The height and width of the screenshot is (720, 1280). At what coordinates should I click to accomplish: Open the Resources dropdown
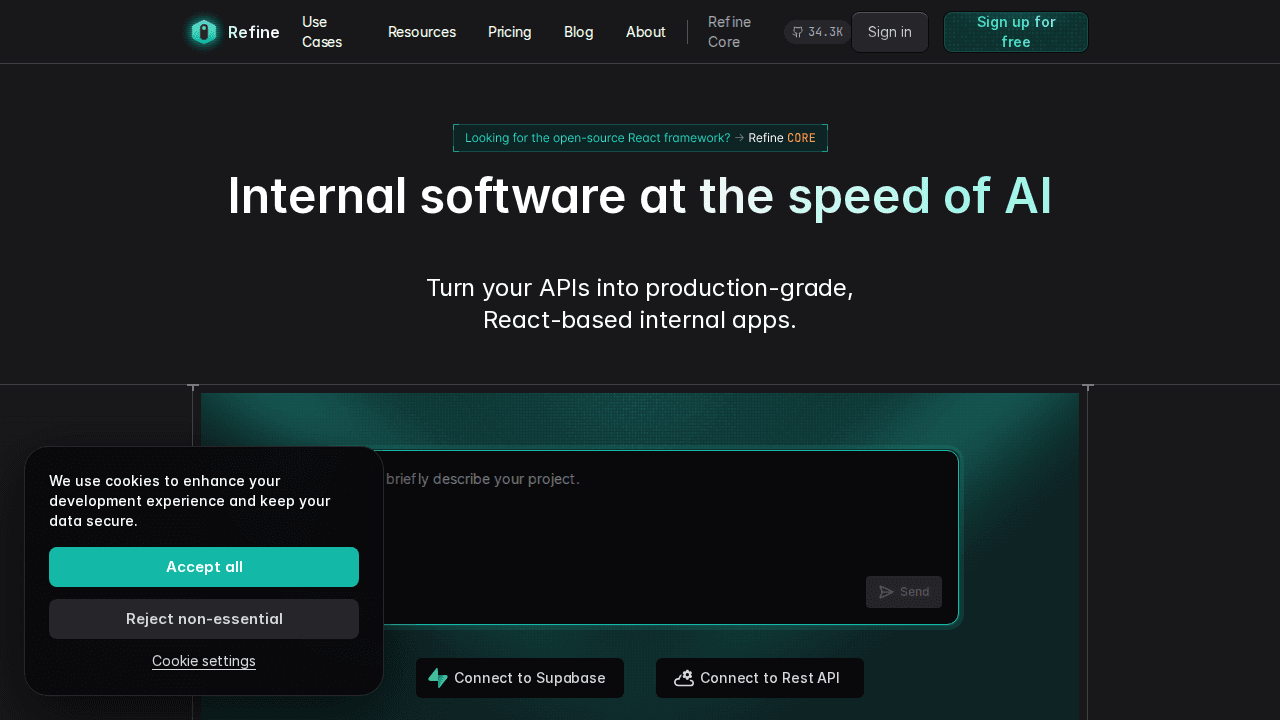coord(422,31)
